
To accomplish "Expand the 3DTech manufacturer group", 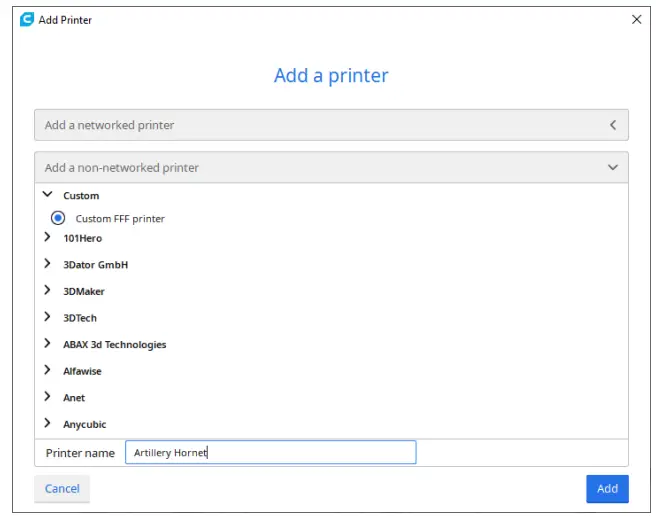I will 47,317.
